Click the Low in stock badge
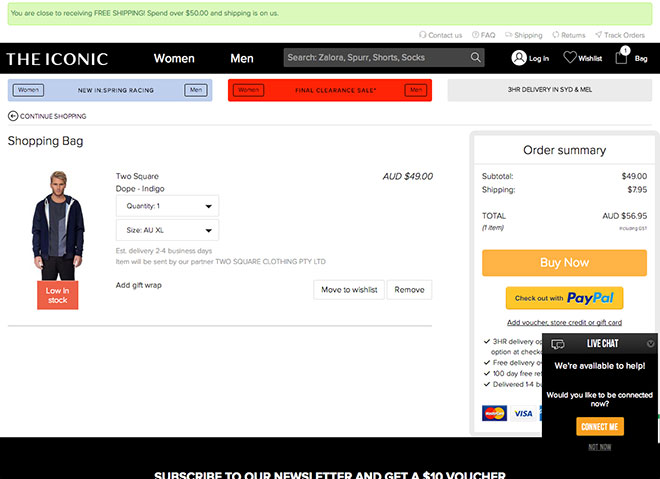 (58, 295)
